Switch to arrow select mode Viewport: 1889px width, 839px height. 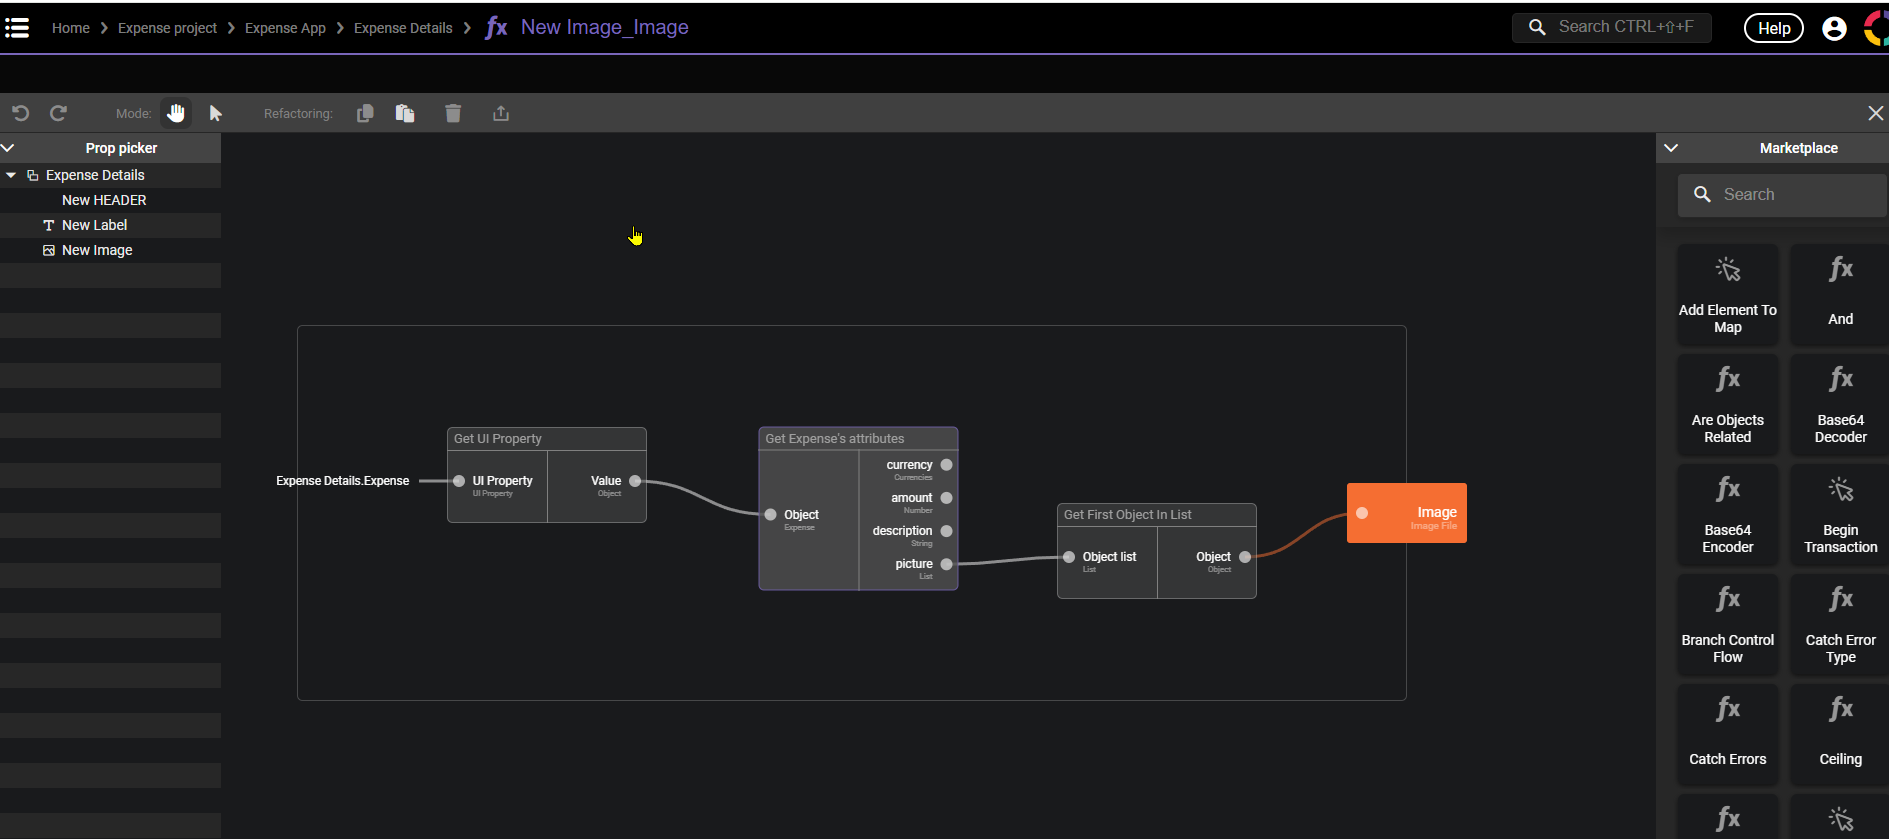(215, 113)
